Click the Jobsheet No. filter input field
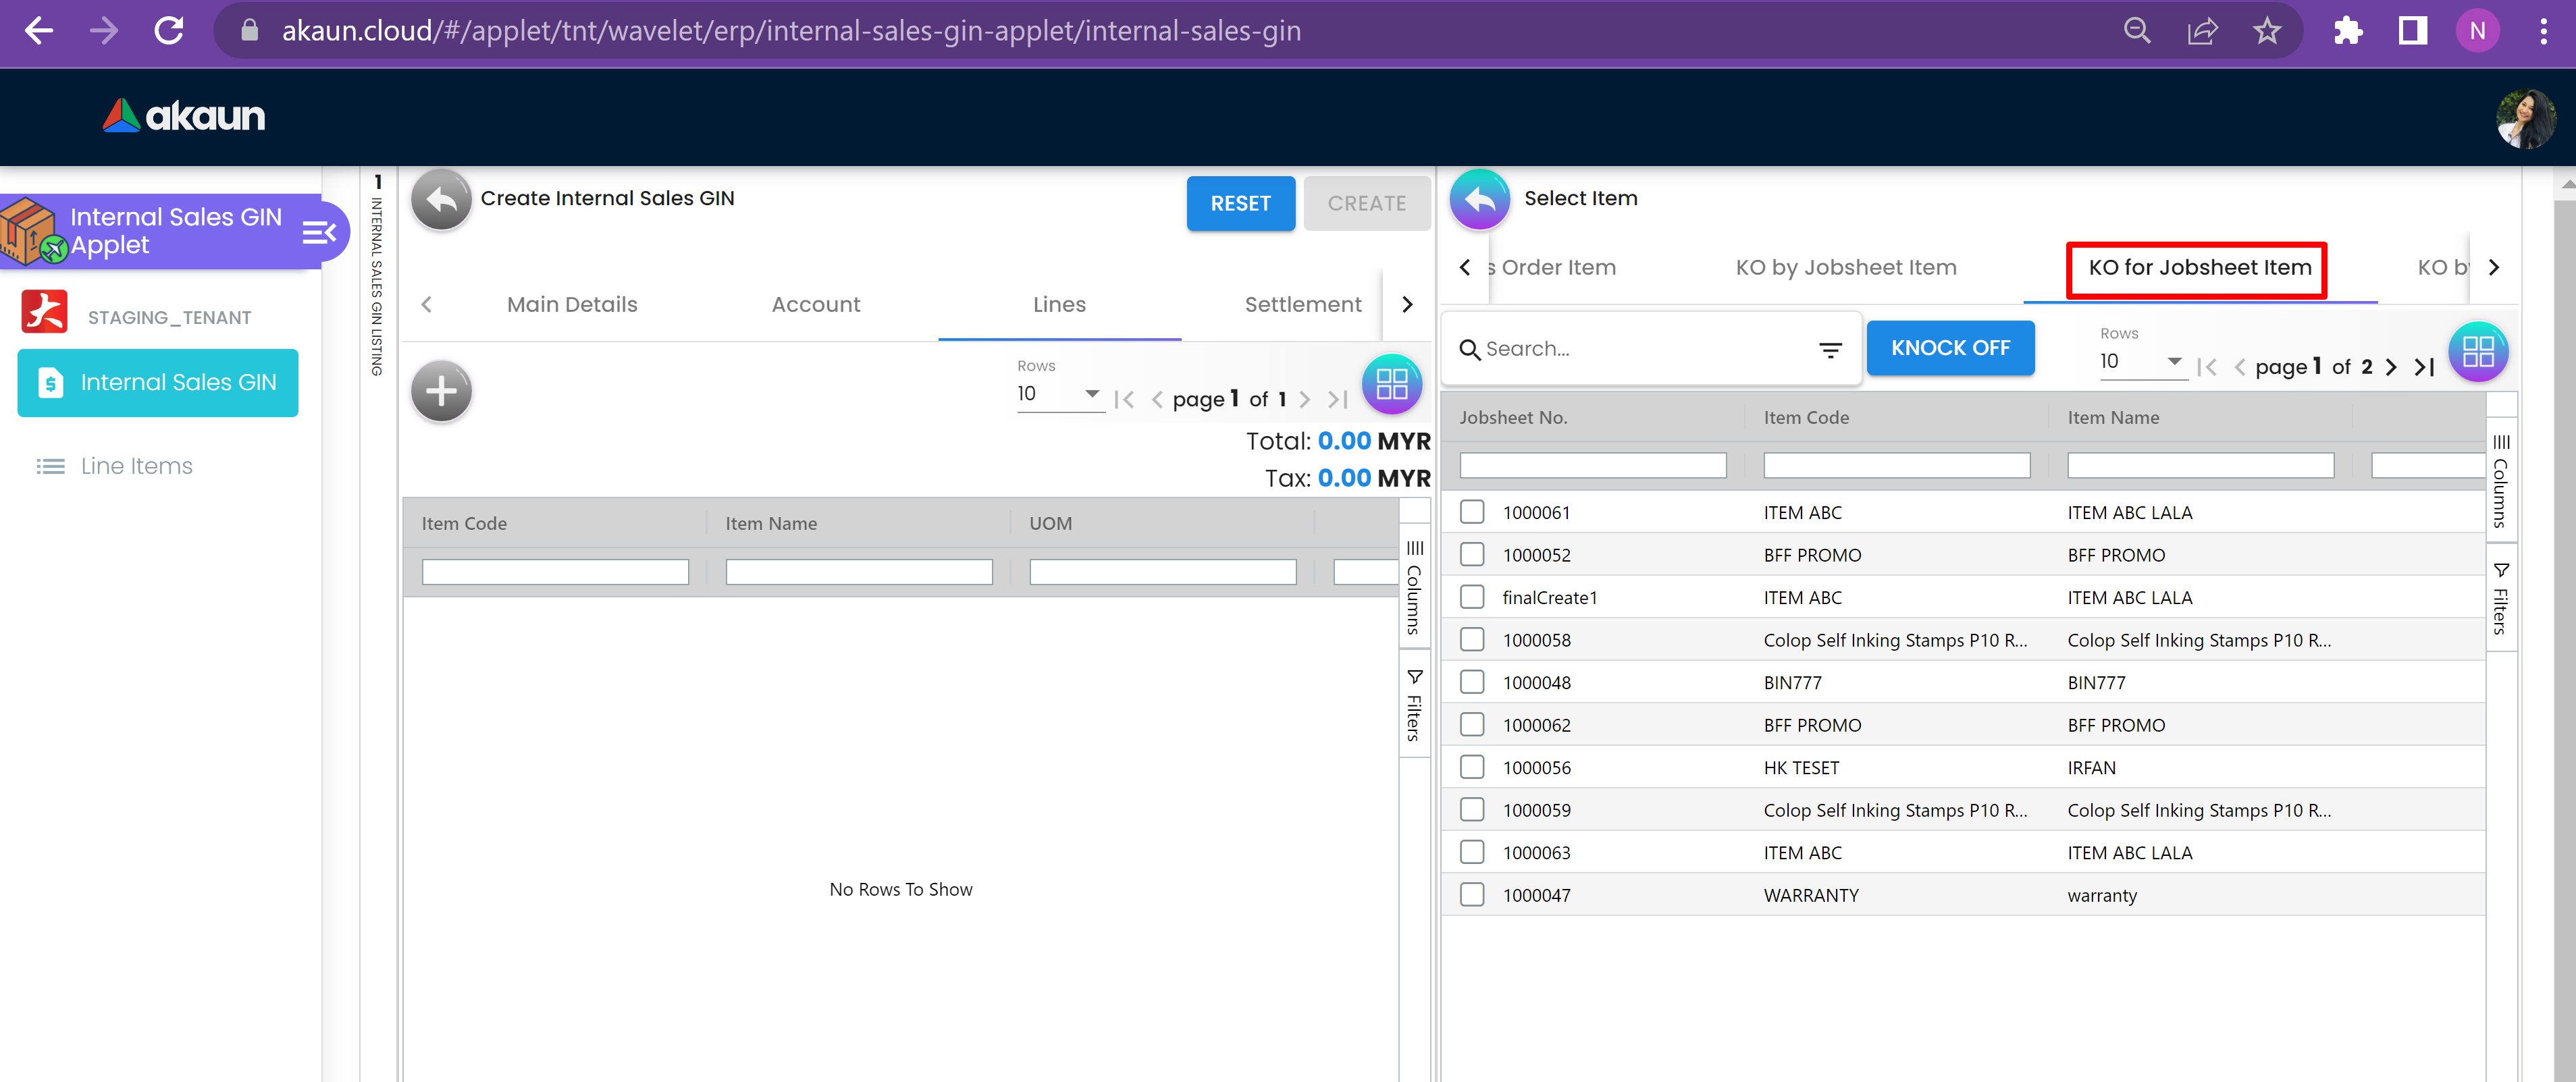2576x1082 pixels. [1592, 465]
